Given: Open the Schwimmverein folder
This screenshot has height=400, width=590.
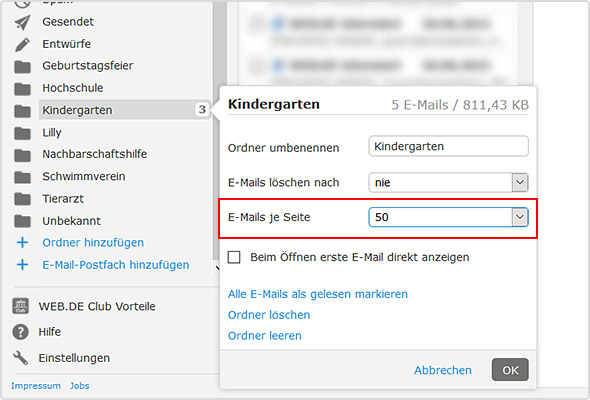Looking at the screenshot, I should (x=84, y=176).
